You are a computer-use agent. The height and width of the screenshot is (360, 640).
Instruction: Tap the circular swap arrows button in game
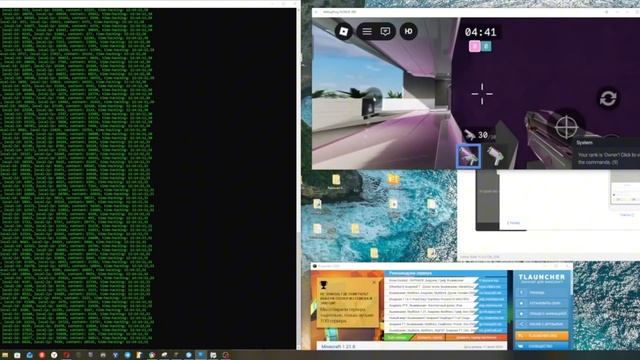click(x=608, y=98)
